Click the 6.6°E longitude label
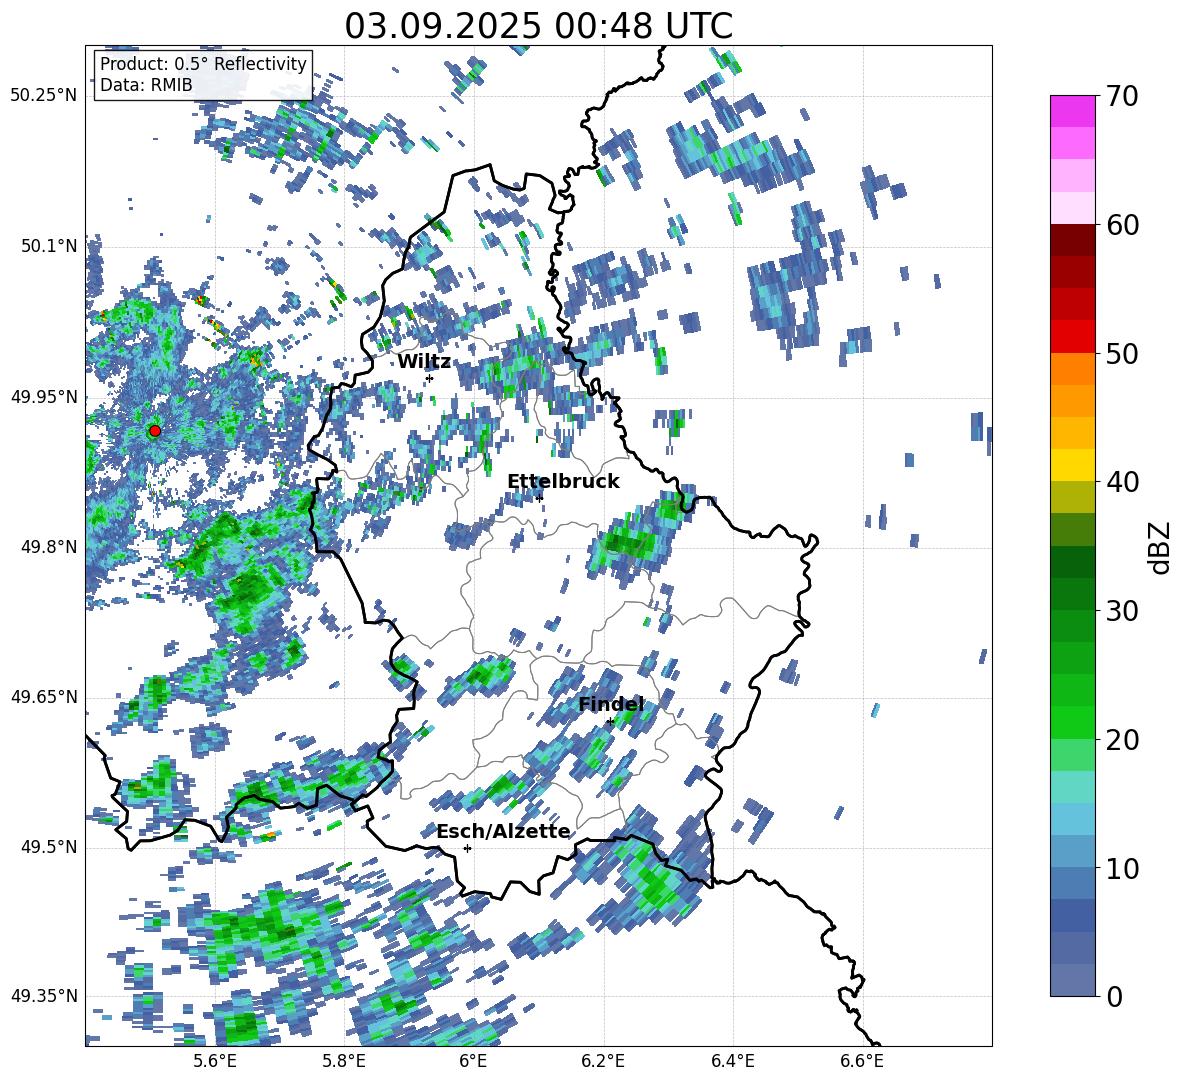 click(x=862, y=1061)
